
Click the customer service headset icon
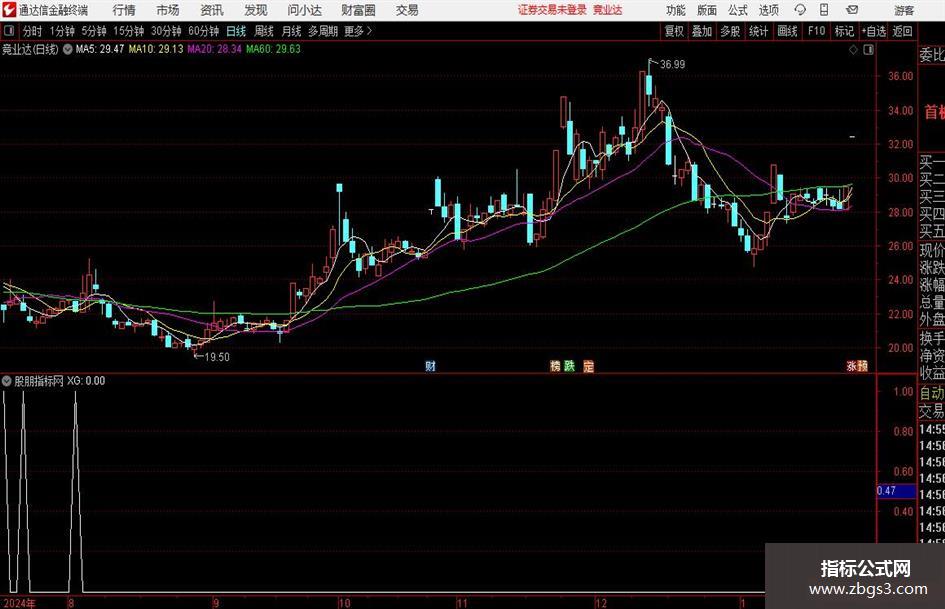tap(800, 10)
